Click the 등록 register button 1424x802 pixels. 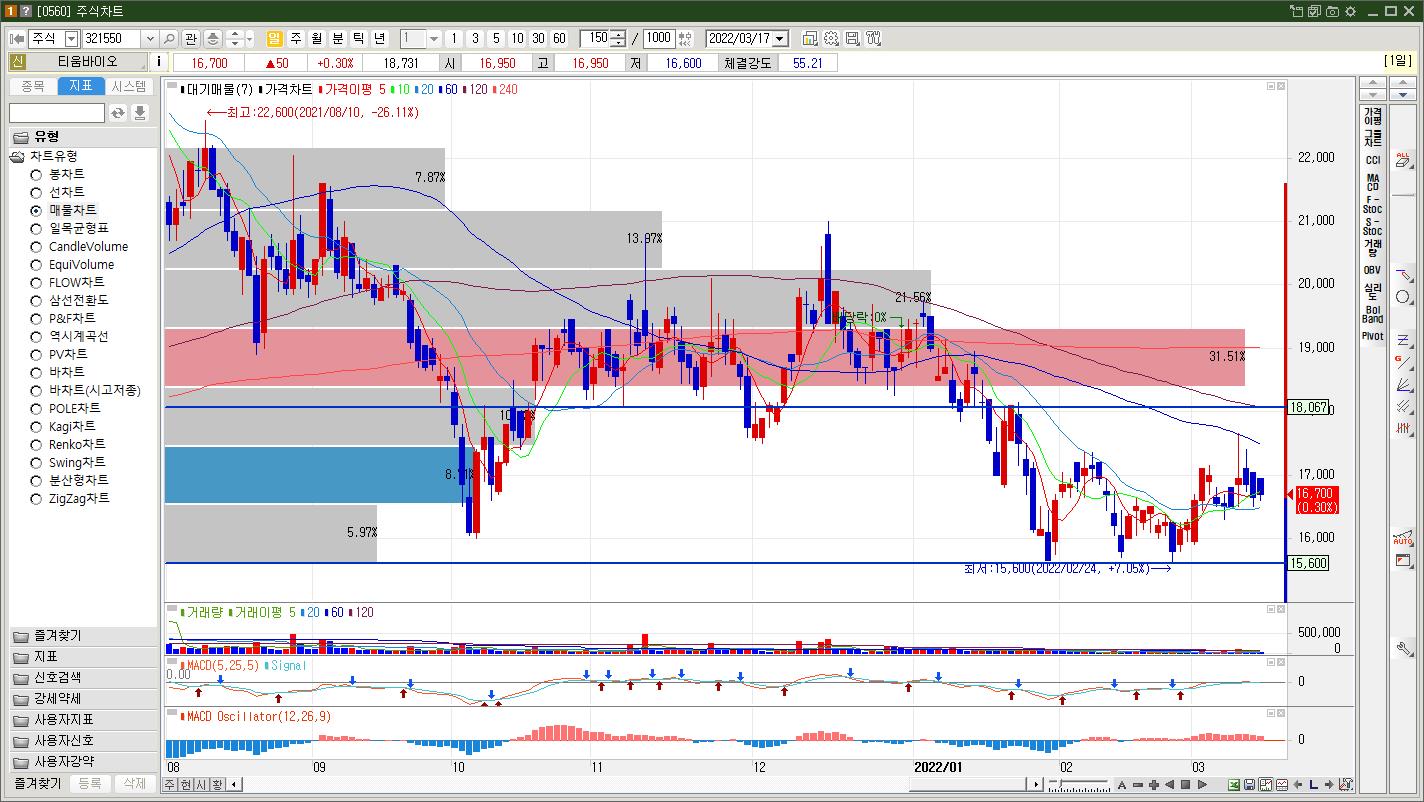tap(90, 784)
